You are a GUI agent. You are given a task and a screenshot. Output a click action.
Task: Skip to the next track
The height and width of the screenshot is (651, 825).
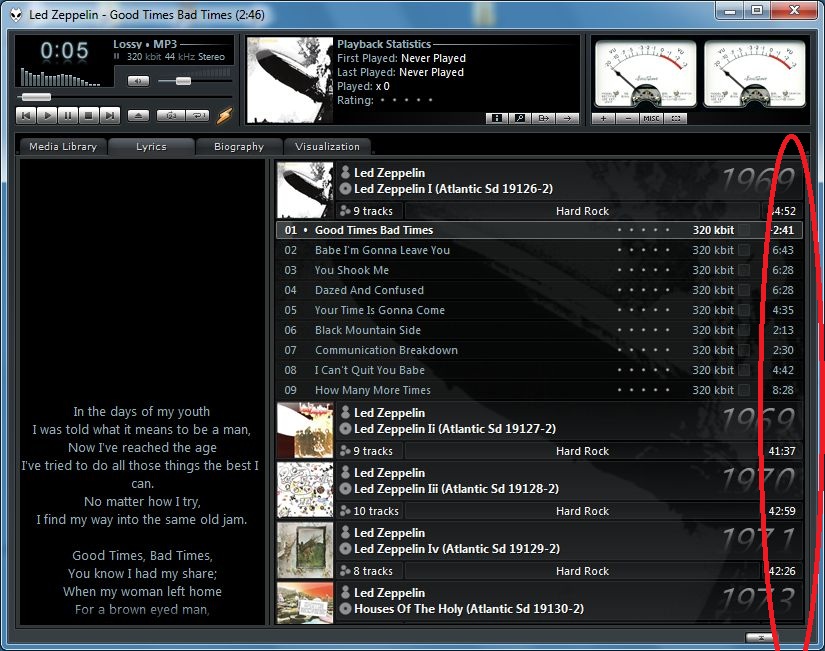(x=110, y=115)
